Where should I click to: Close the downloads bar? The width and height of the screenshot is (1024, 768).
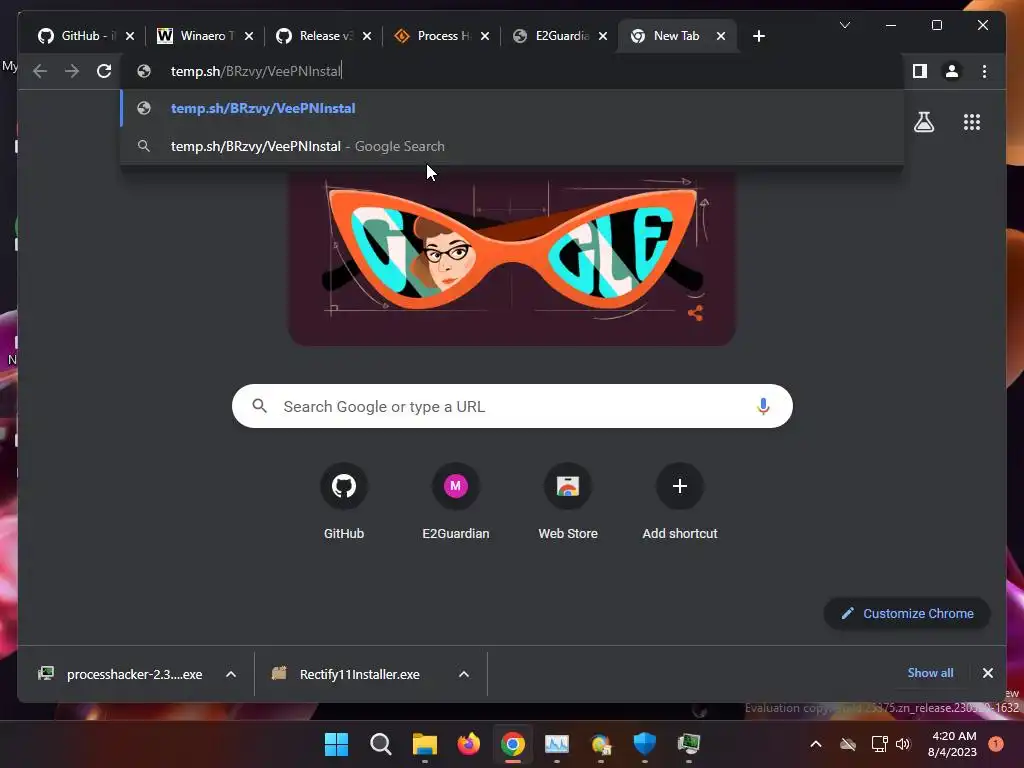pyautogui.click(x=987, y=673)
